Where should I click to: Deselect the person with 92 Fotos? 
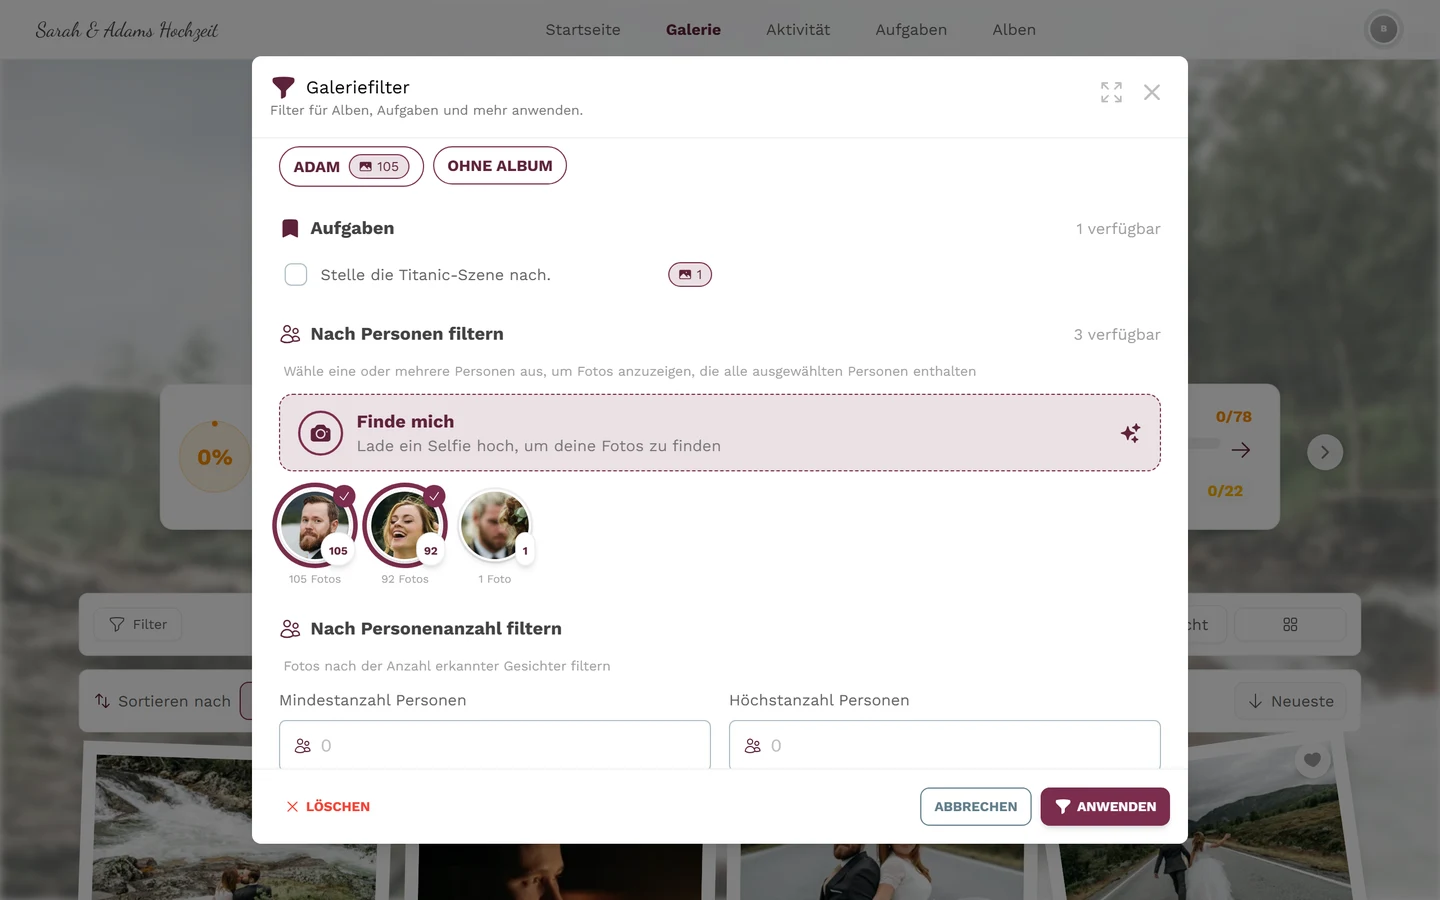pos(405,525)
